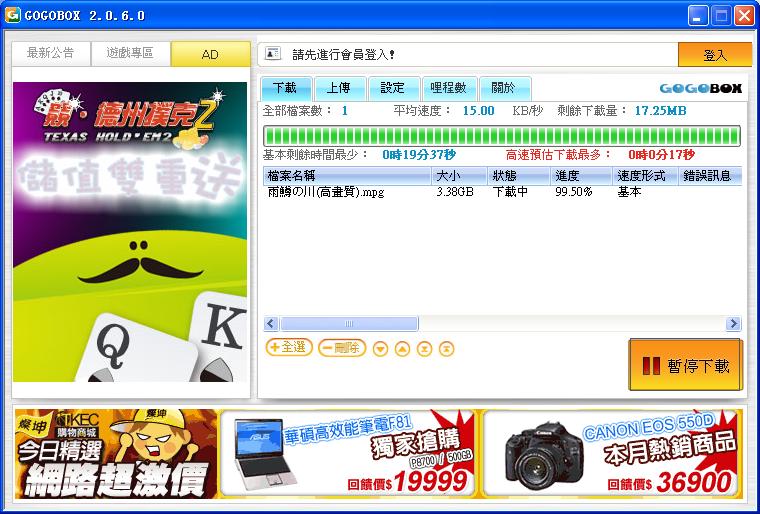Click the TKEC 今日精選 banner ad
The width and height of the screenshot is (760, 514).
click(x=116, y=454)
